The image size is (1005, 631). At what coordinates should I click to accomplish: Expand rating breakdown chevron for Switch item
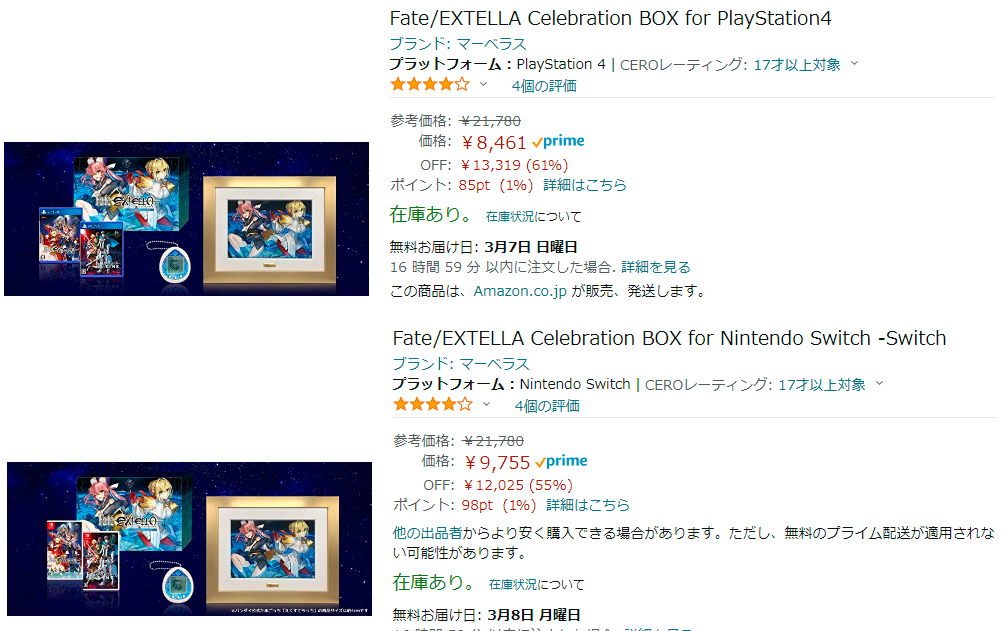[487, 405]
